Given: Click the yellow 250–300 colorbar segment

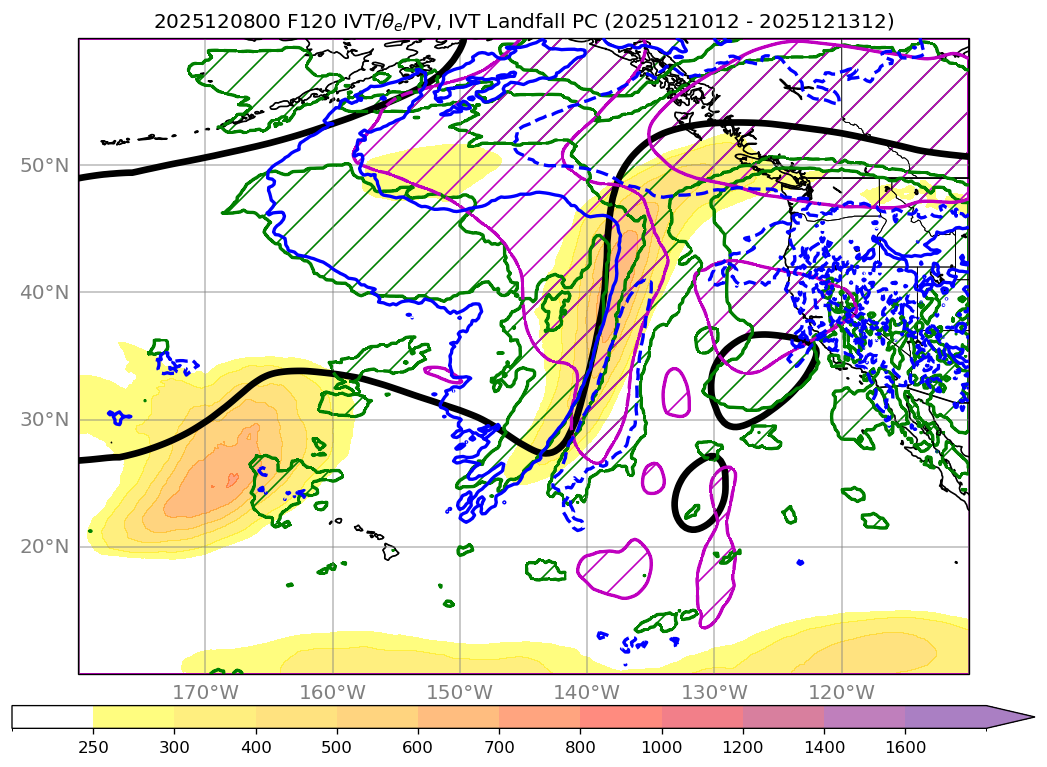Looking at the screenshot, I should pyautogui.click(x=133, y=717).
